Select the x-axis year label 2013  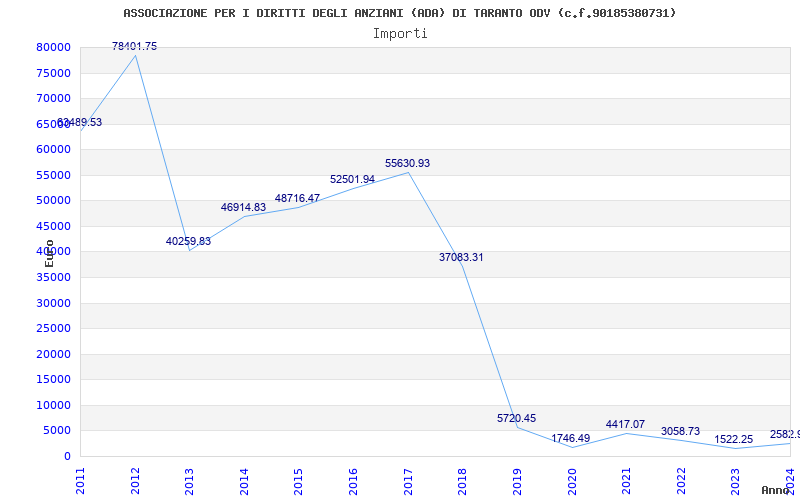click(x=189, y=481)
